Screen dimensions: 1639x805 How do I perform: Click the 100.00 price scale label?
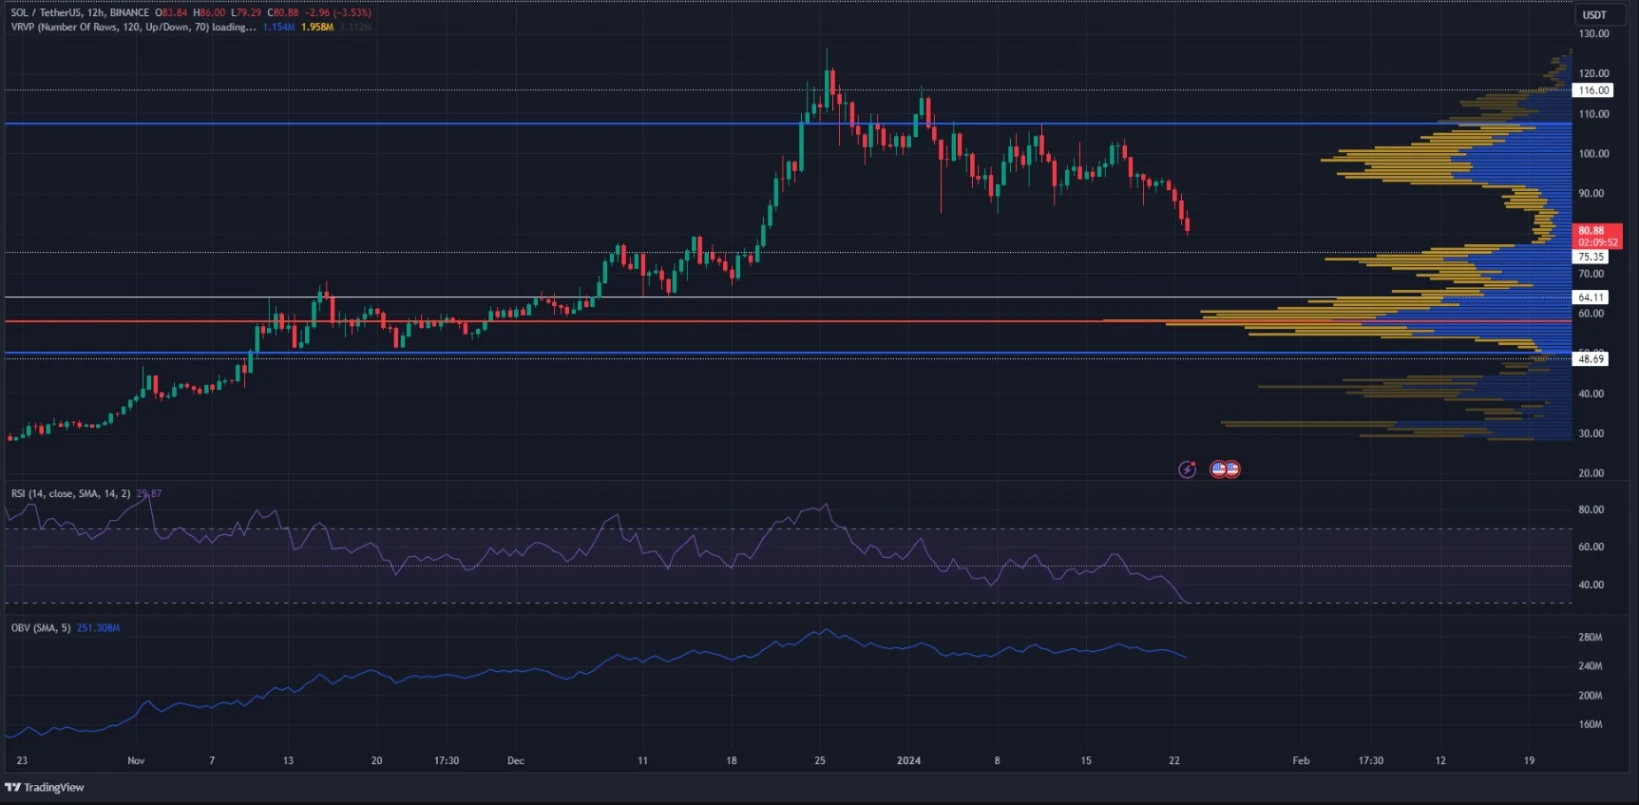(1594, 153)
